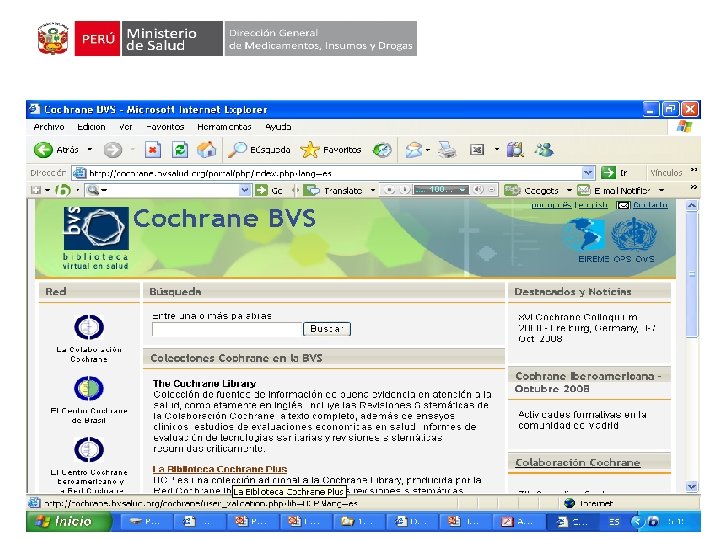Viewport: 720px width, 540px height.
Task: Open El Centro Cochrane Iberoamericano icon
Action: [89, 450]
